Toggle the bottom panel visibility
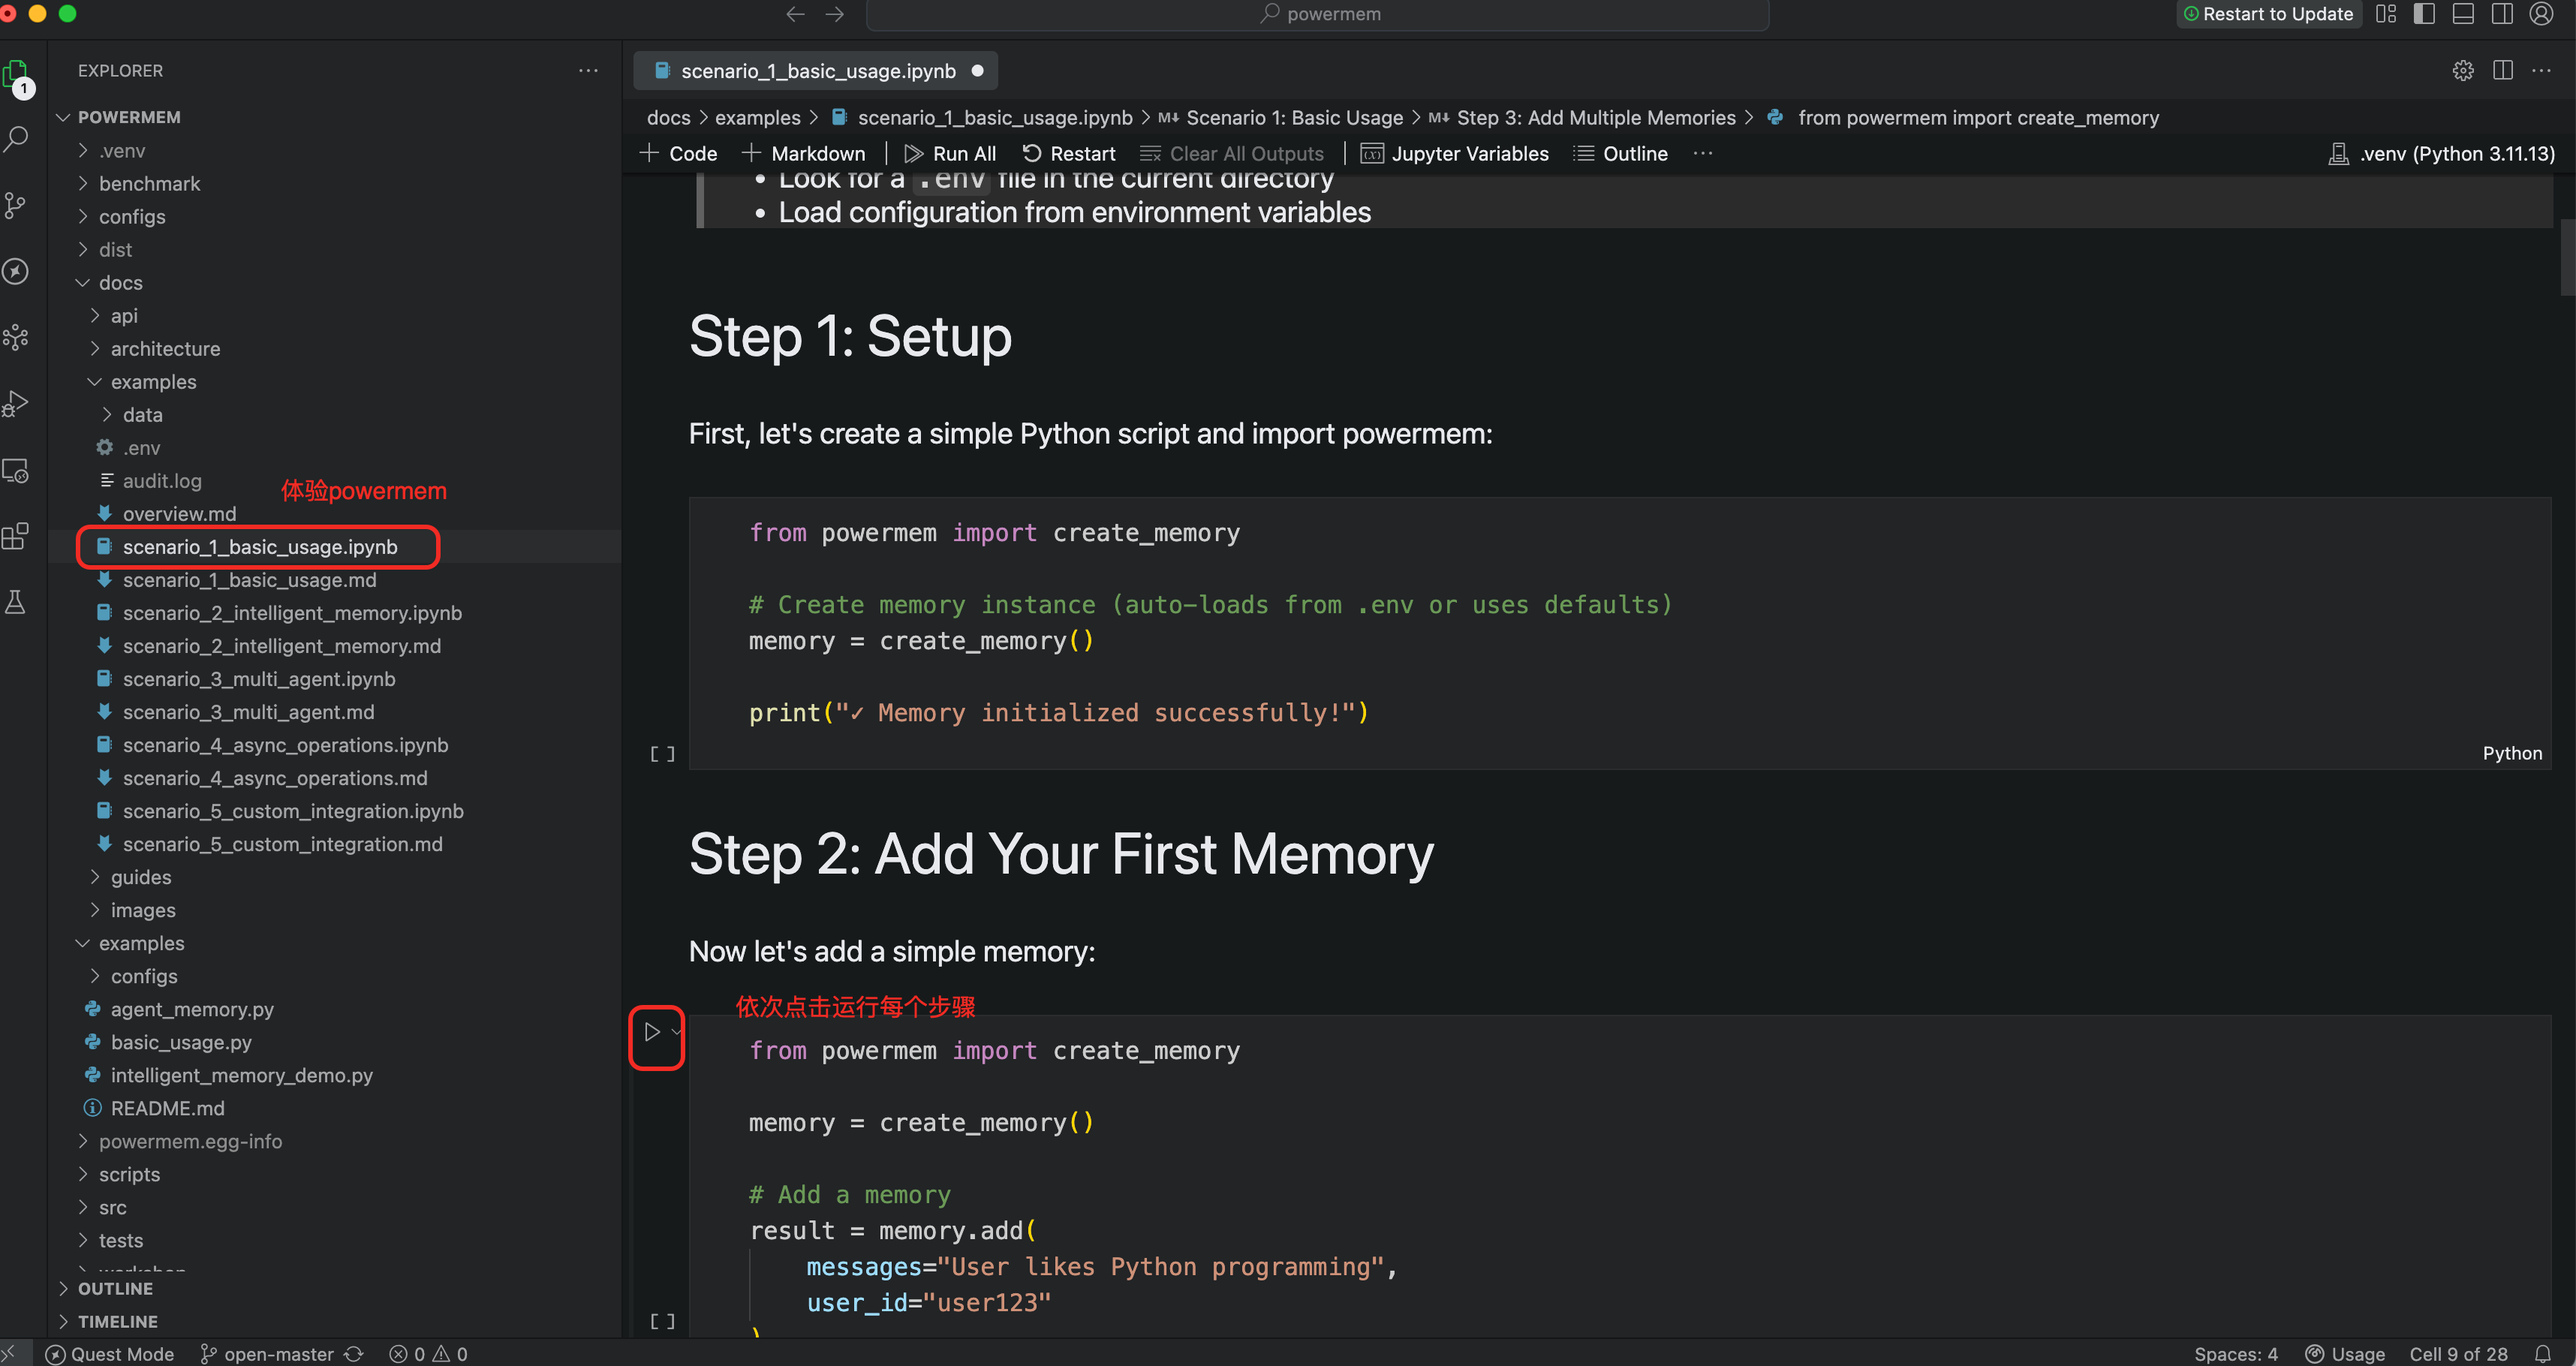The image size is (2576, 1366). point(2463,14)
